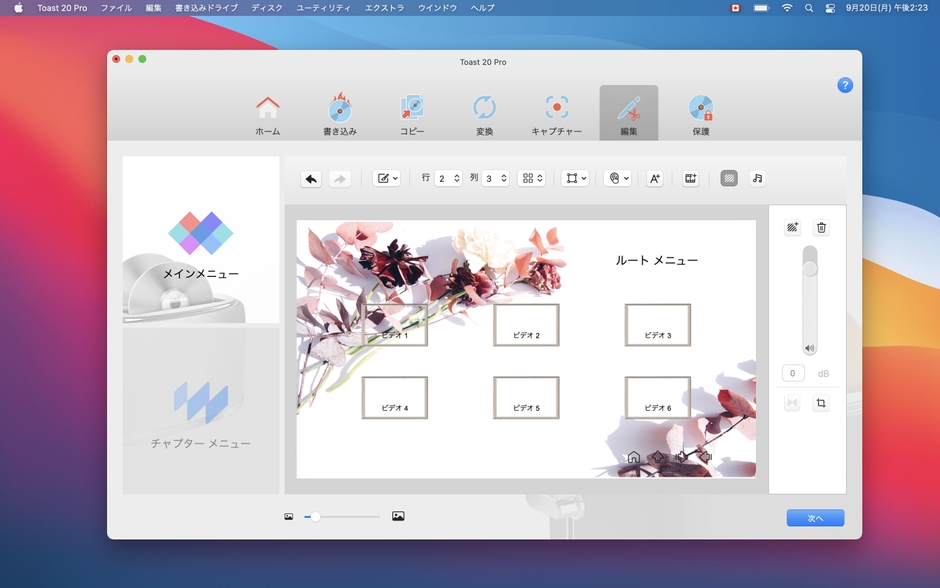Adjust the volume slider handle
Viewport: 940px width, 588px height.
(811, 268)
